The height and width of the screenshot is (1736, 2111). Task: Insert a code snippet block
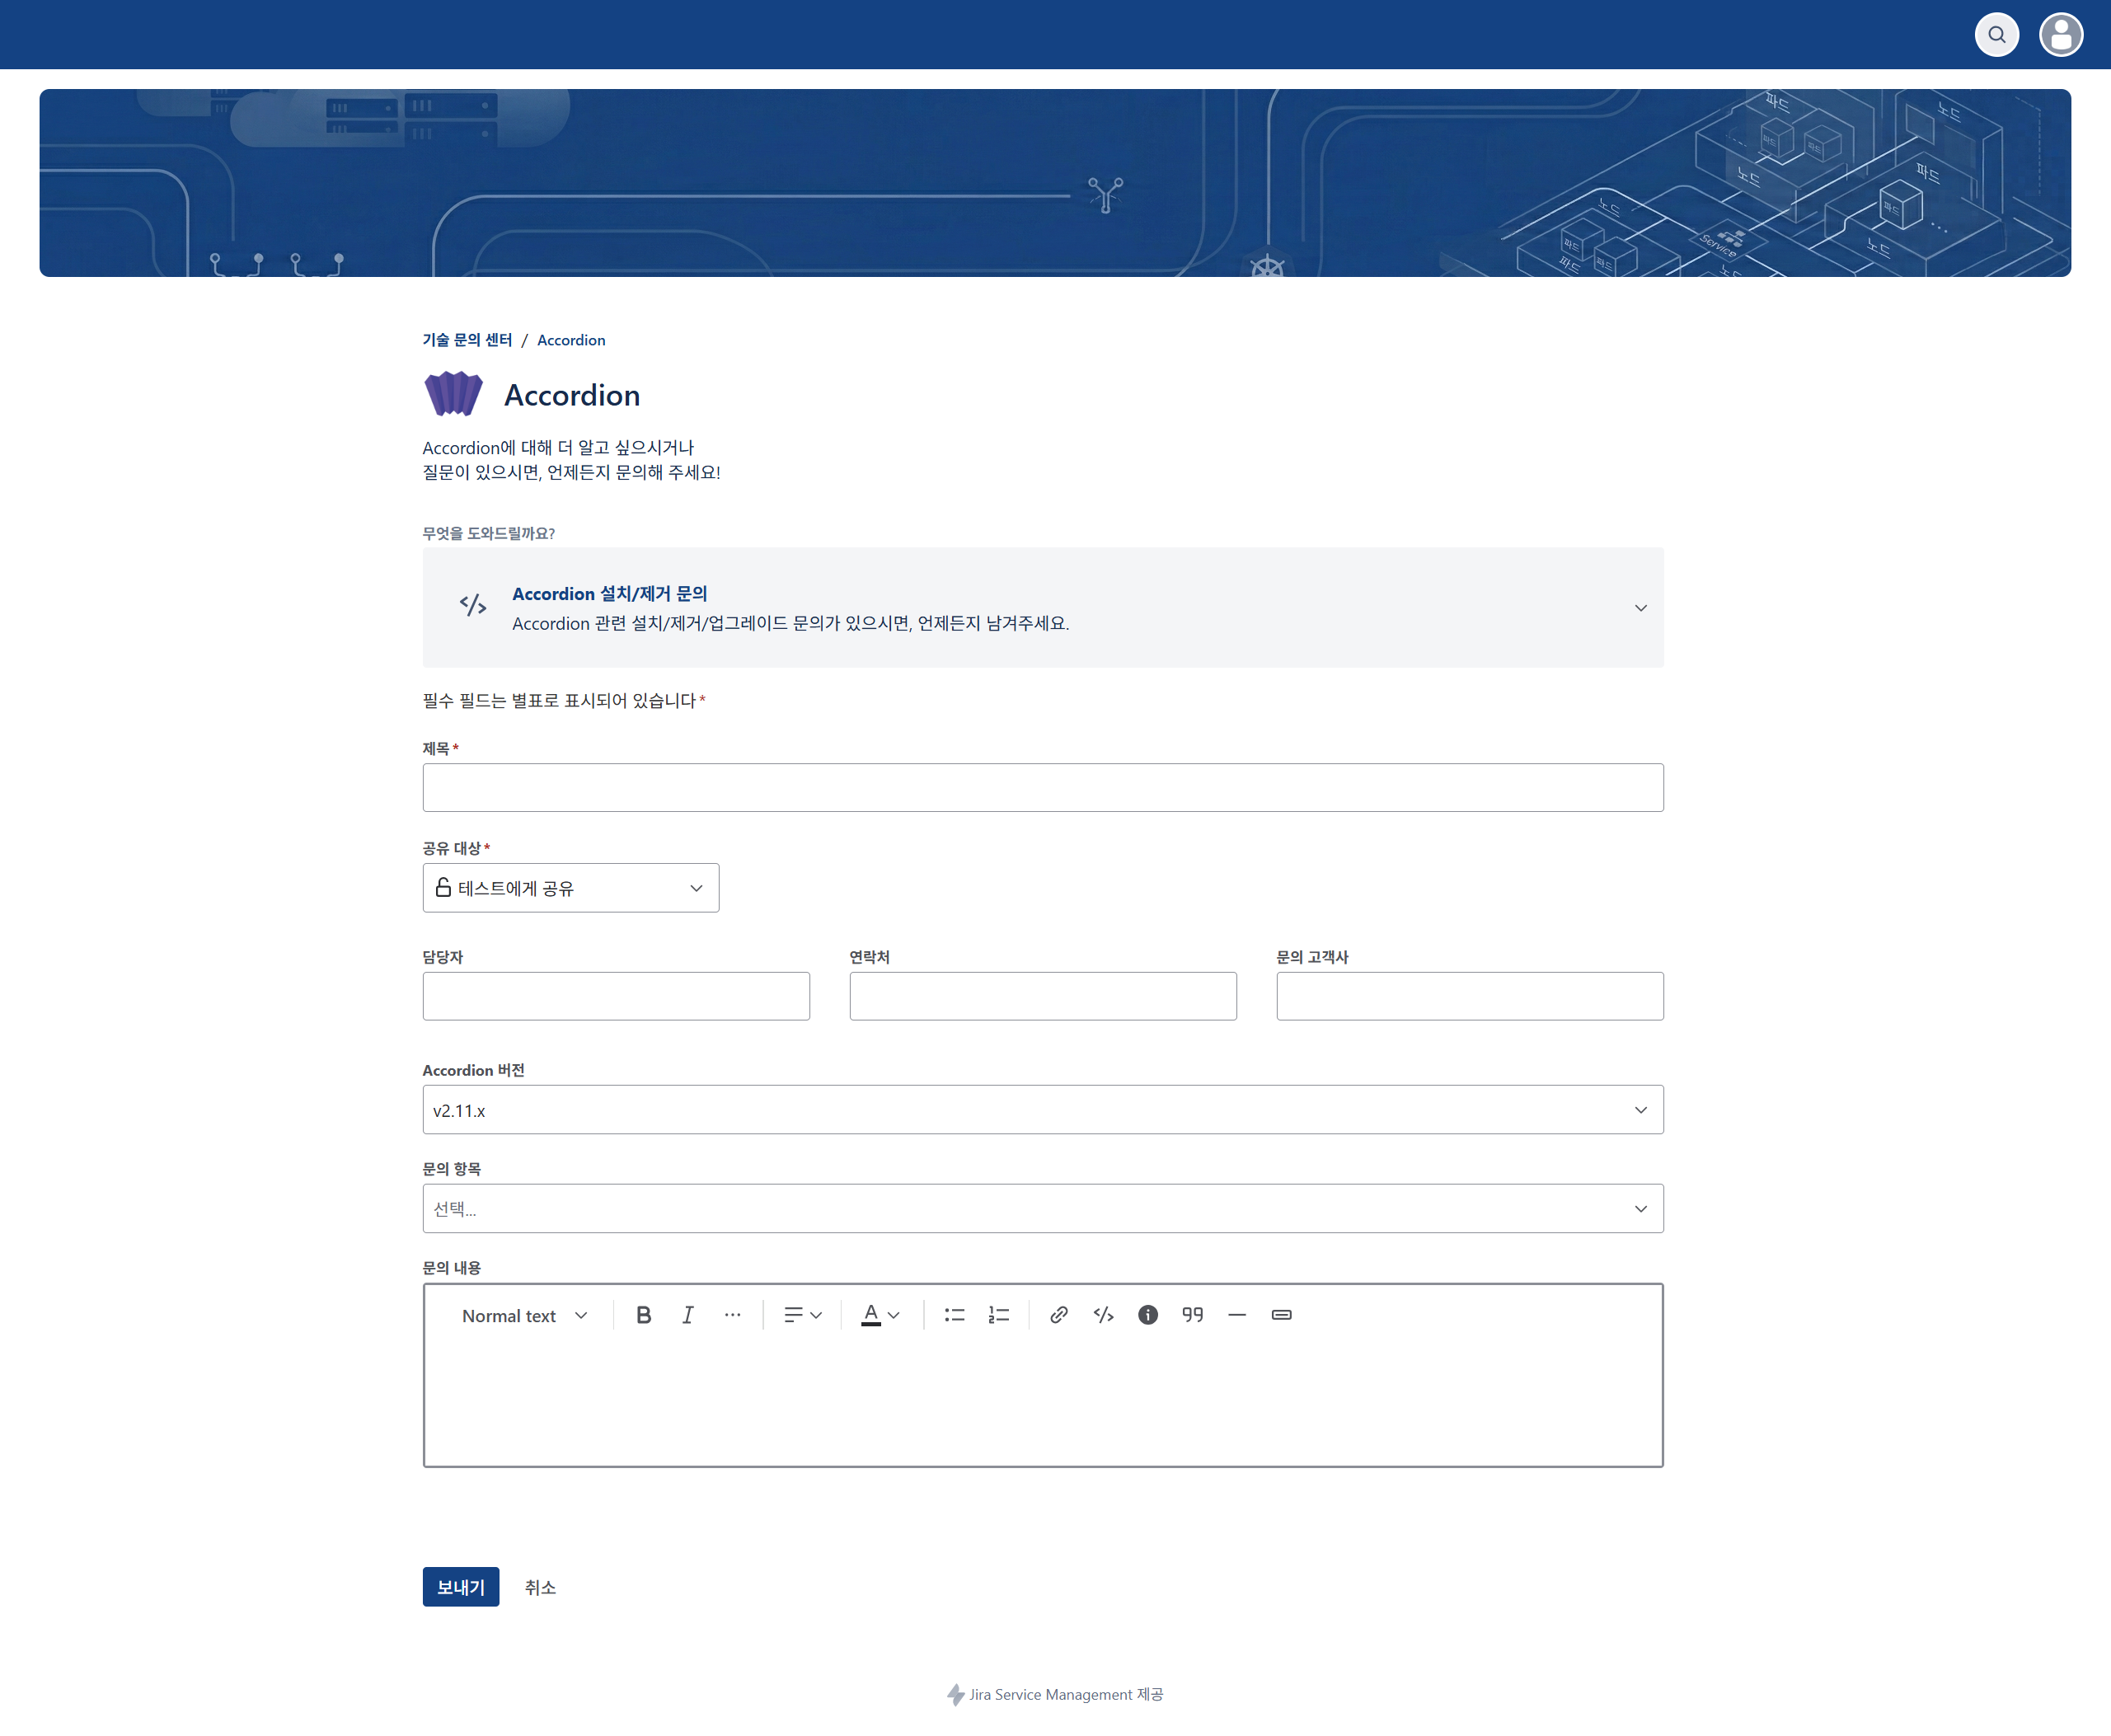tap(1103, 1315)
